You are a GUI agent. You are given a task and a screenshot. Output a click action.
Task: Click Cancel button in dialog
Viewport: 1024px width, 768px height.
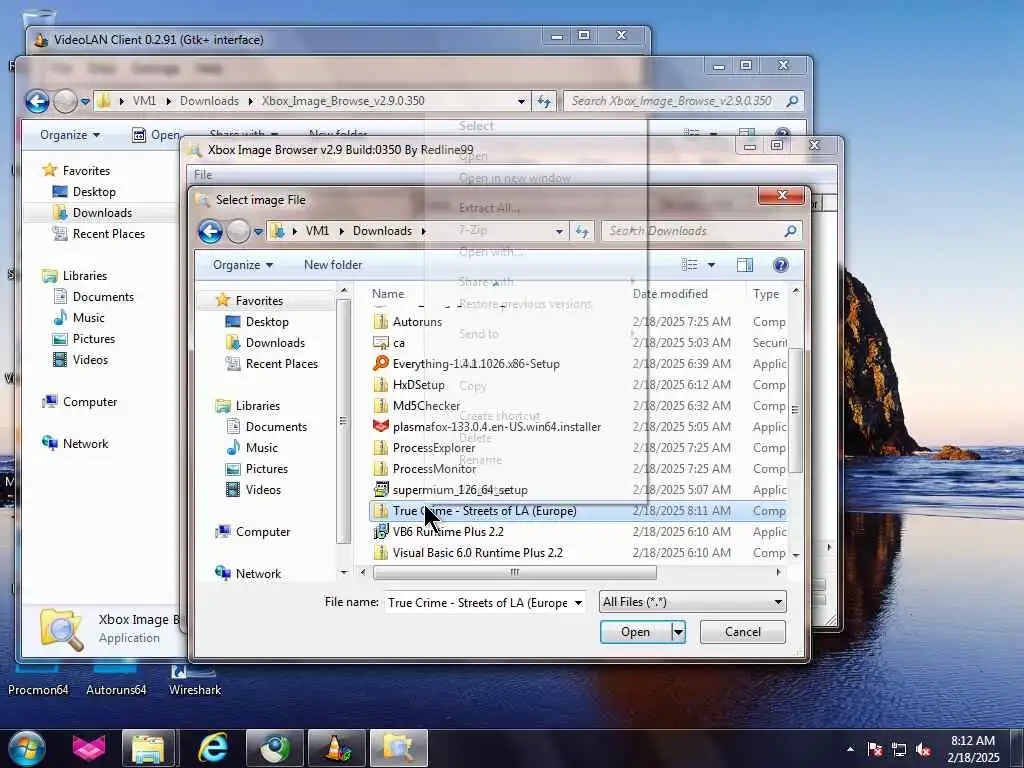(743, 632)
